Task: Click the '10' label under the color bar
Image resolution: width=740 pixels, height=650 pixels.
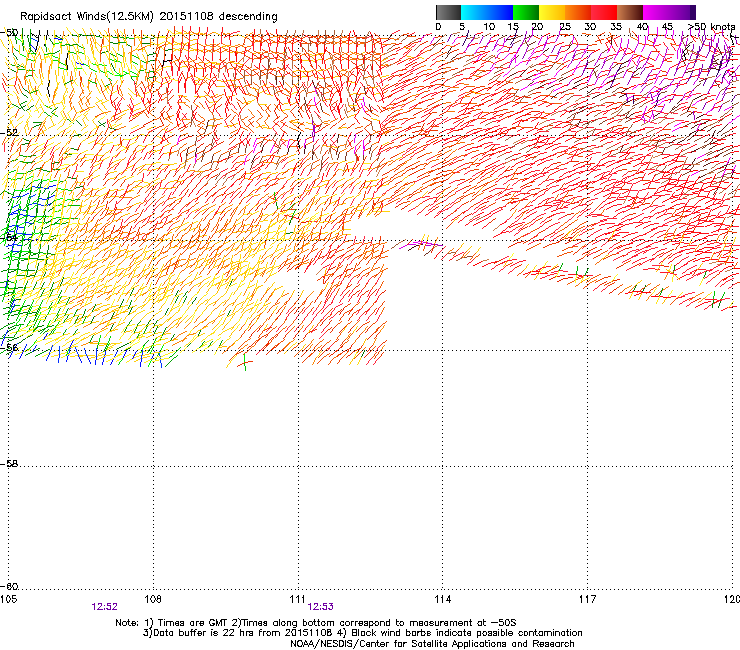Action: pyautogui.click(x=489, y=27)
